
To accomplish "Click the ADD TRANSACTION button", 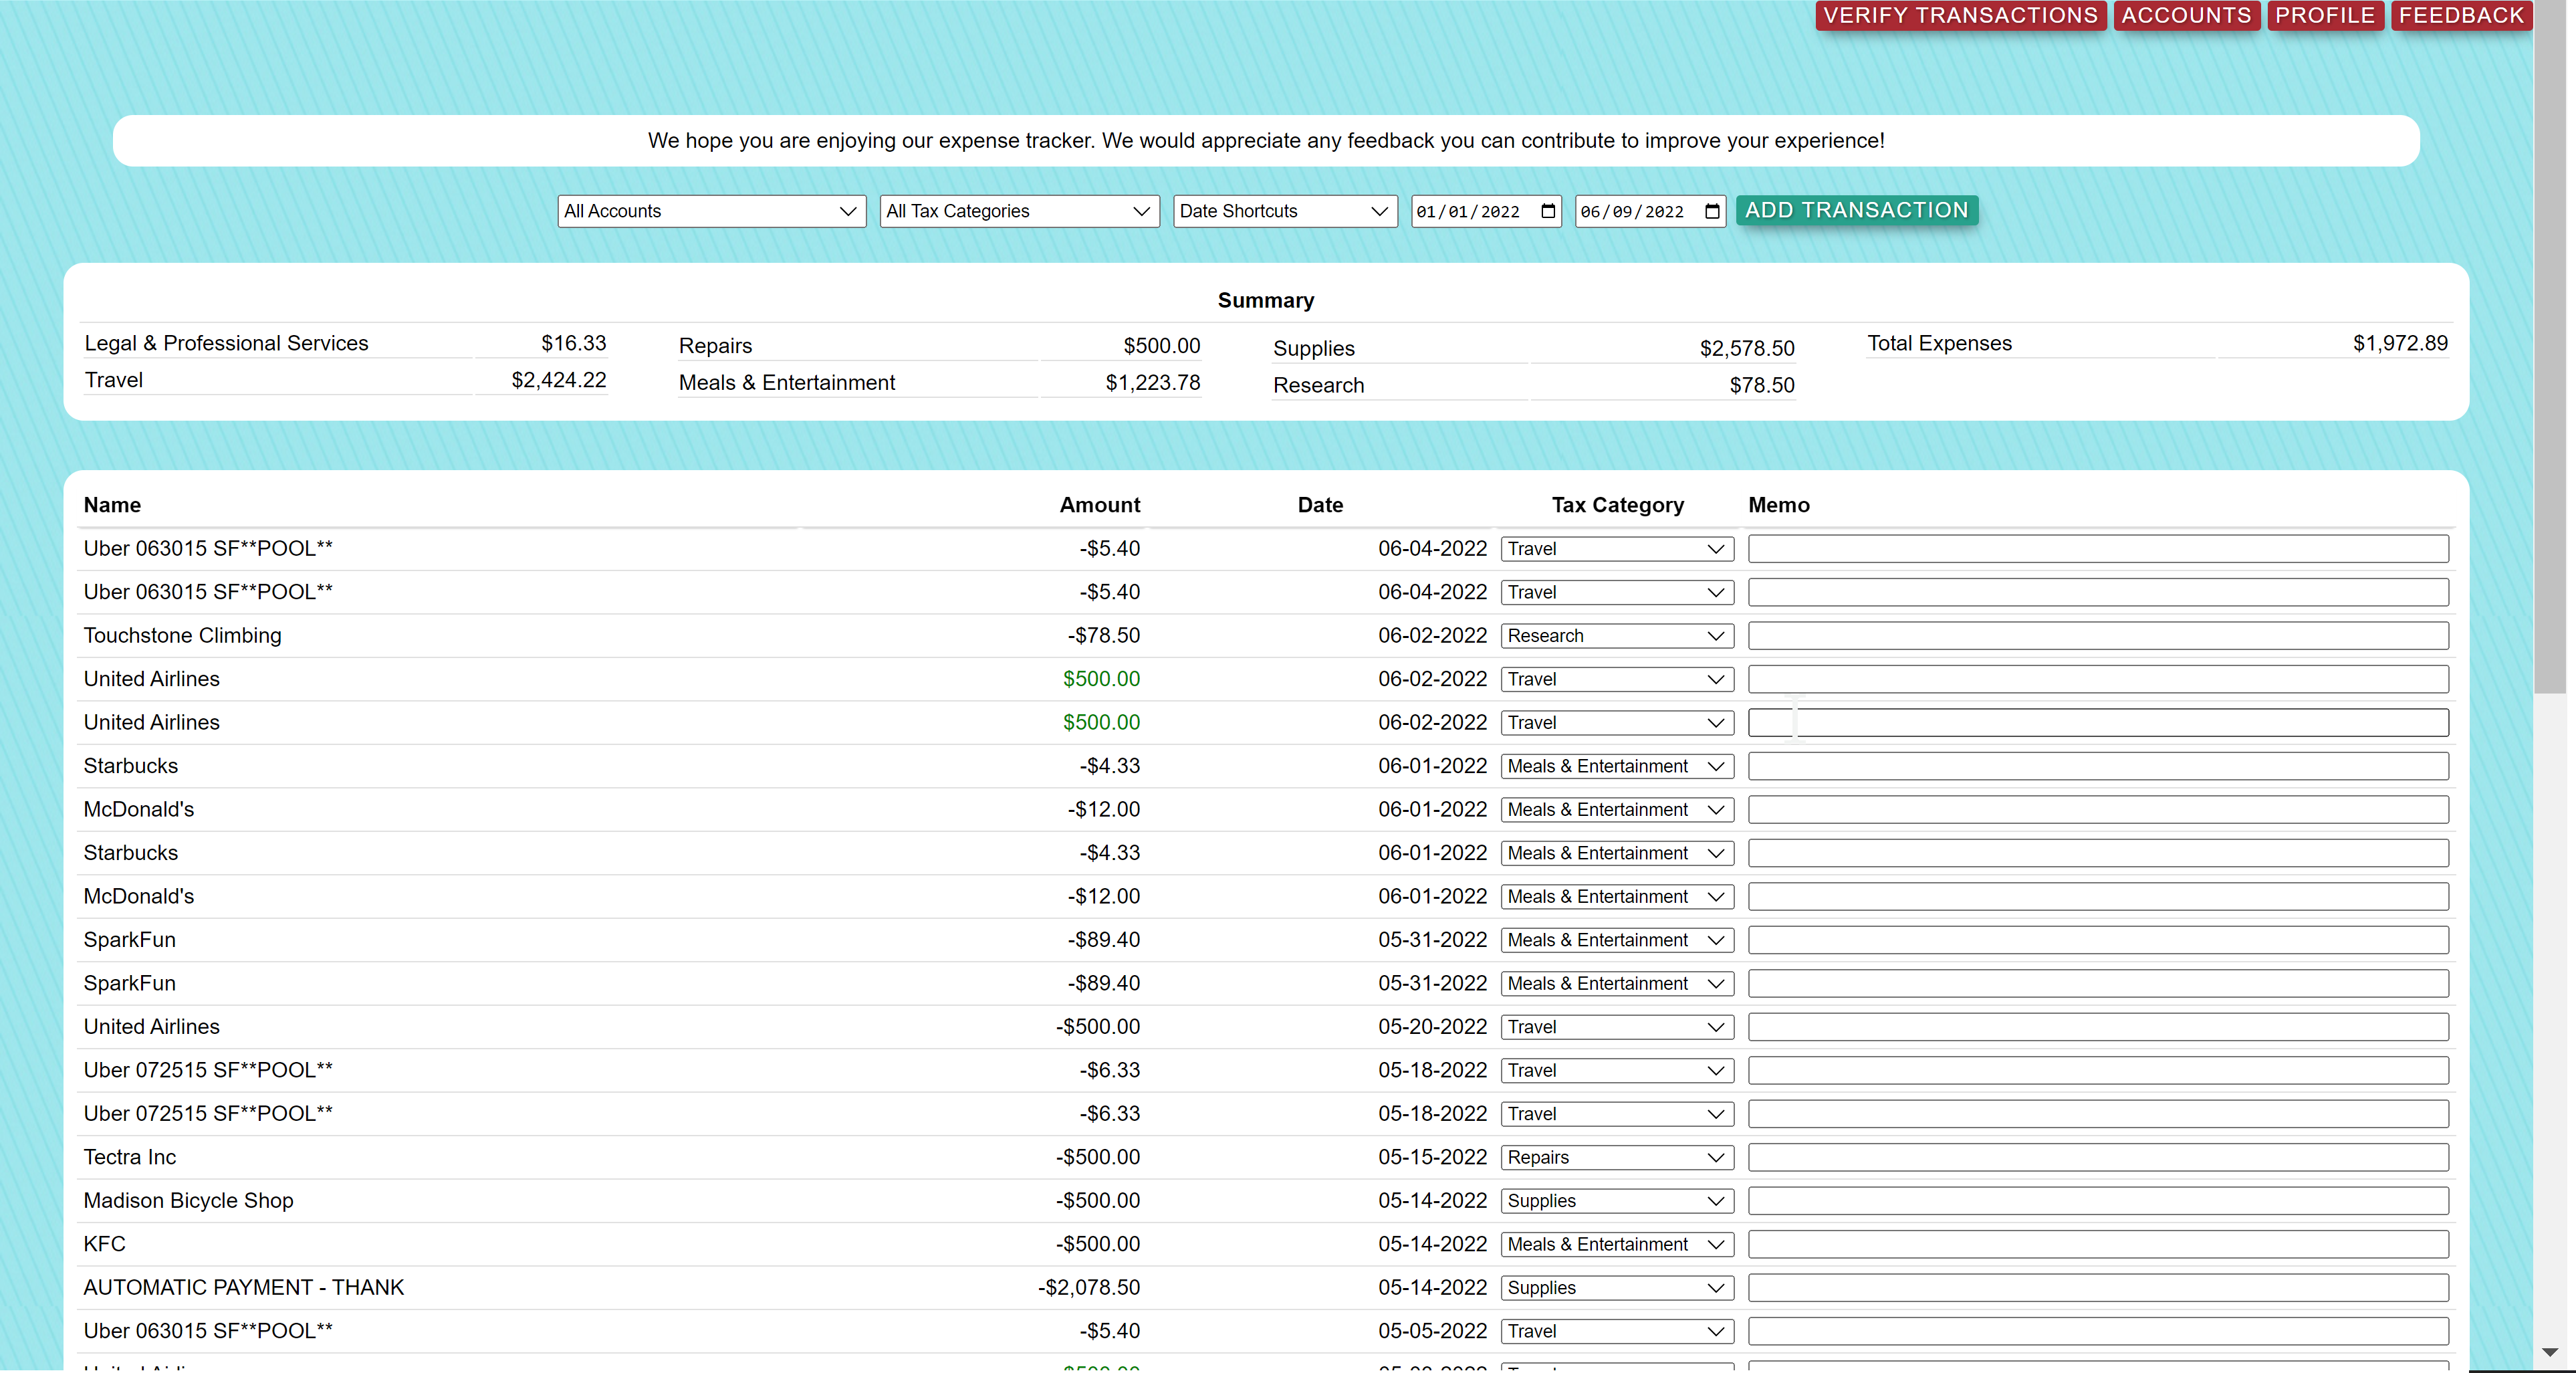I will click(x=1856, y=210).
